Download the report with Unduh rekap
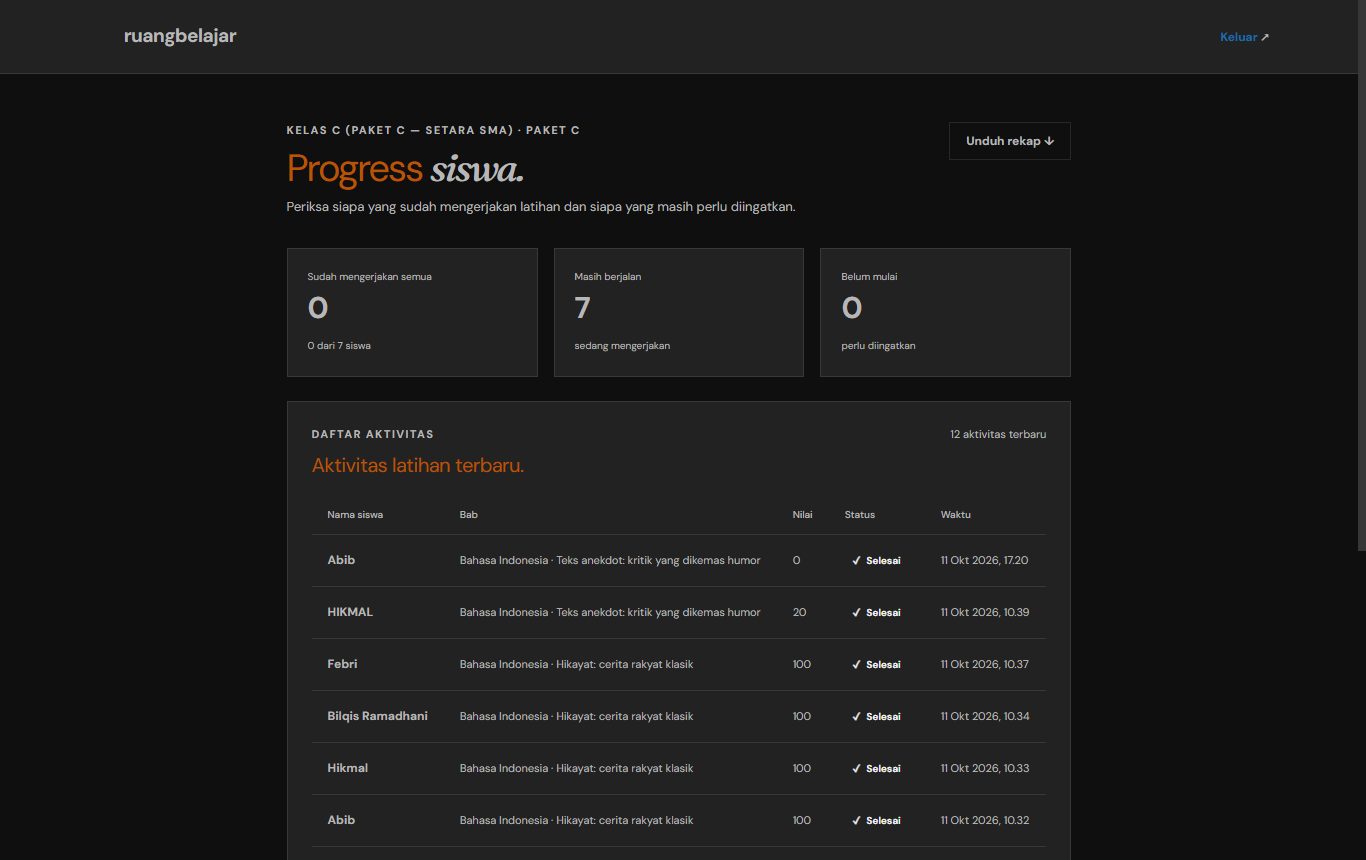Viewport: 1366px width, 860px height. pyautogui.click(x=1010, y=141)
